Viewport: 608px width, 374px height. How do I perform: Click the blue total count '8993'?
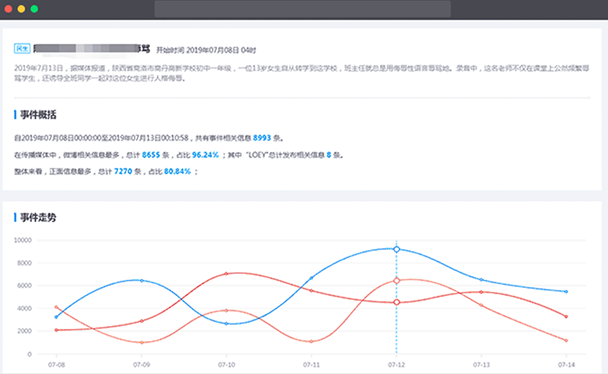pos(262,138)
